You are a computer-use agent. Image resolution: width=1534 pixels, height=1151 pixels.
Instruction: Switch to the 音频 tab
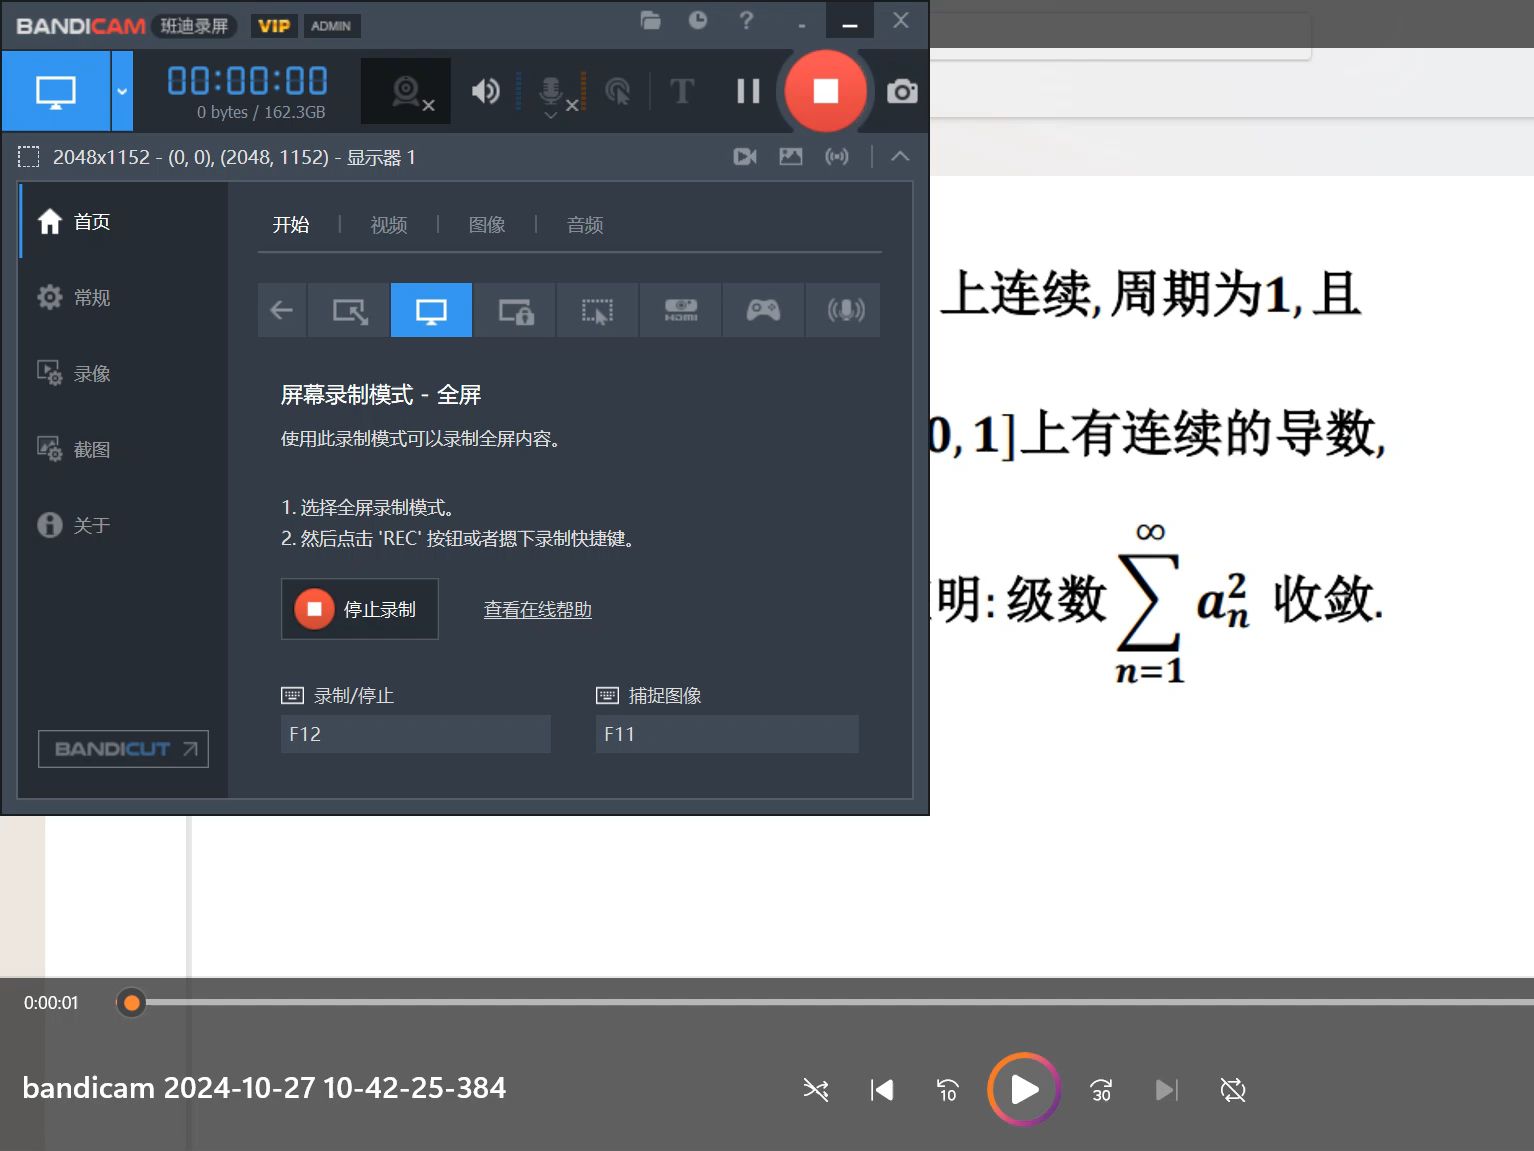pyautogui.click(x=585, y=225)
